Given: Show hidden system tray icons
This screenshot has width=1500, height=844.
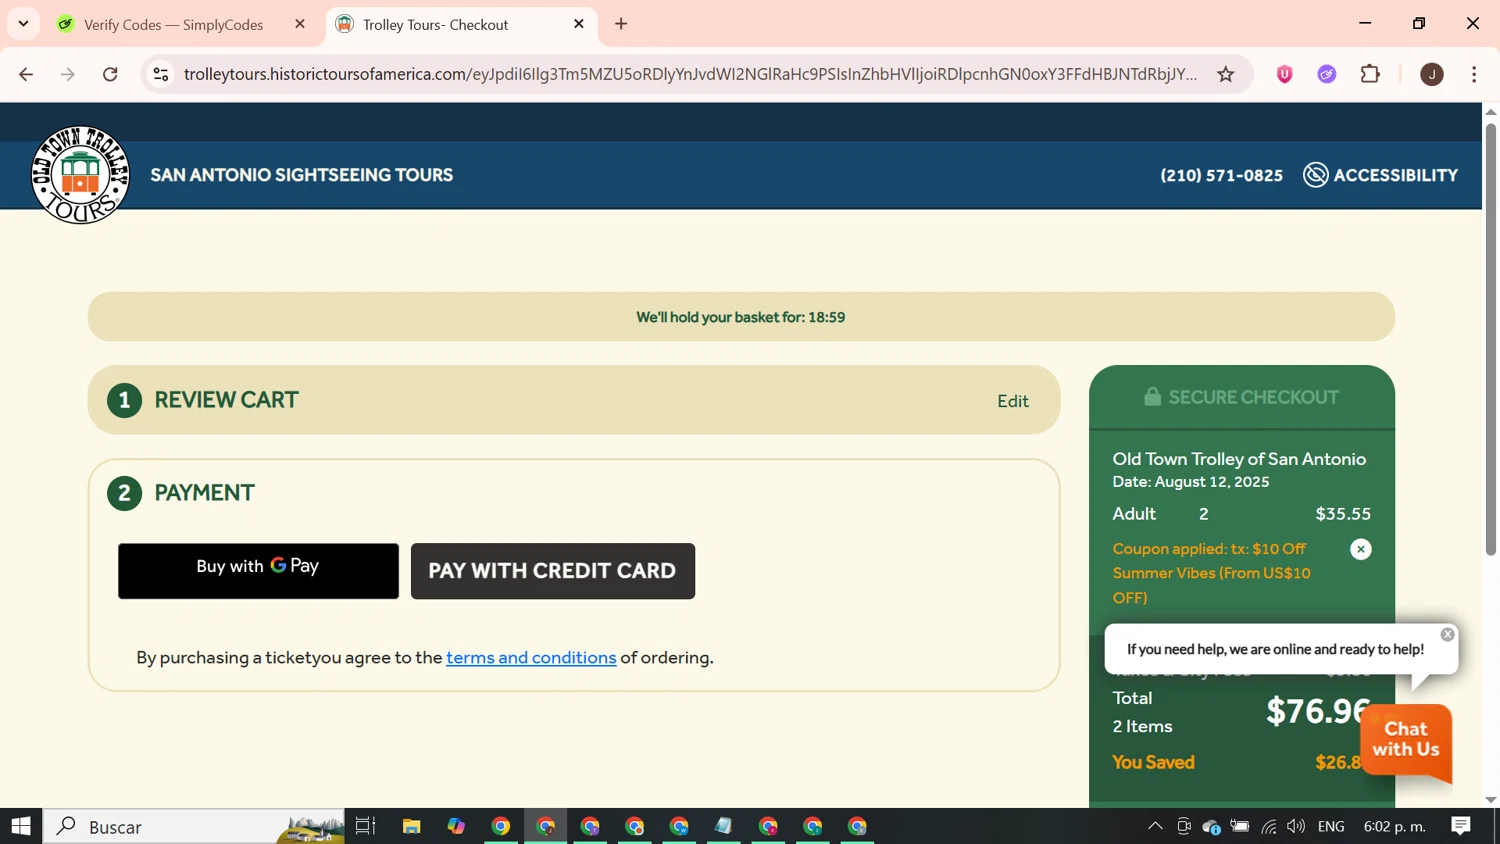Looking at the screenshot, I should [x=1155, y=826].
